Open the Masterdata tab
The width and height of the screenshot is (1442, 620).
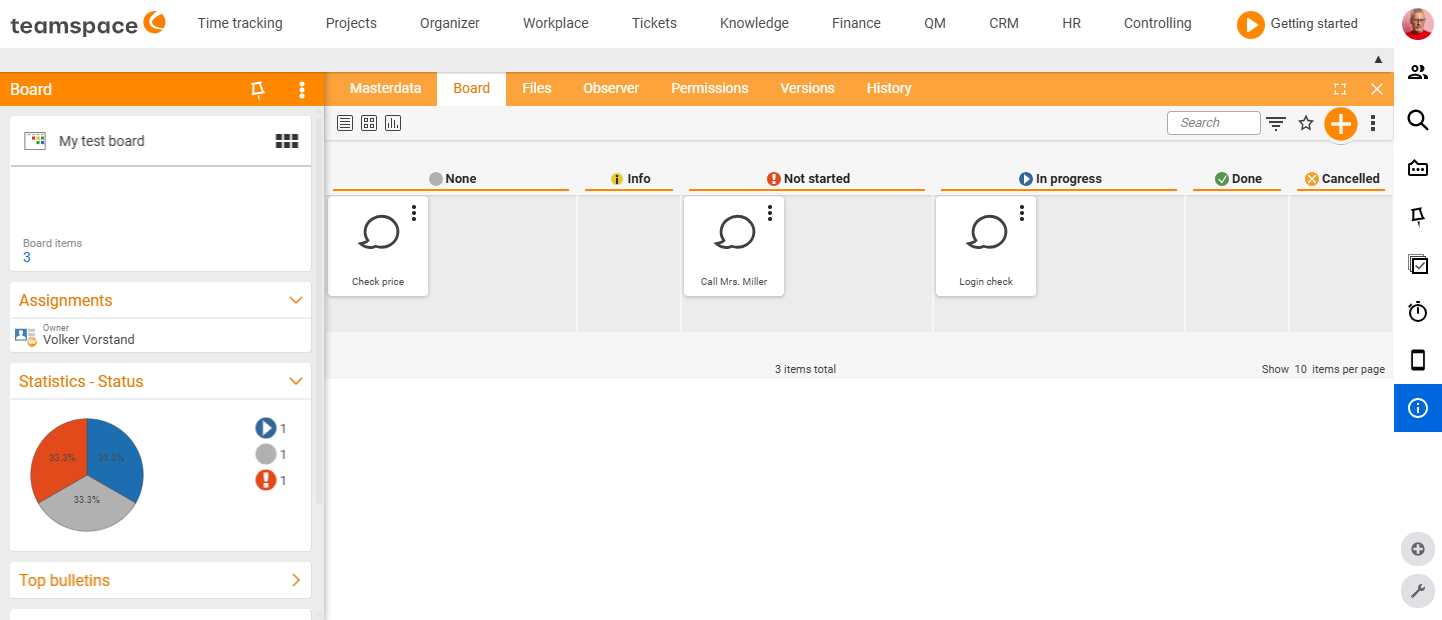(x=386, y=88)
